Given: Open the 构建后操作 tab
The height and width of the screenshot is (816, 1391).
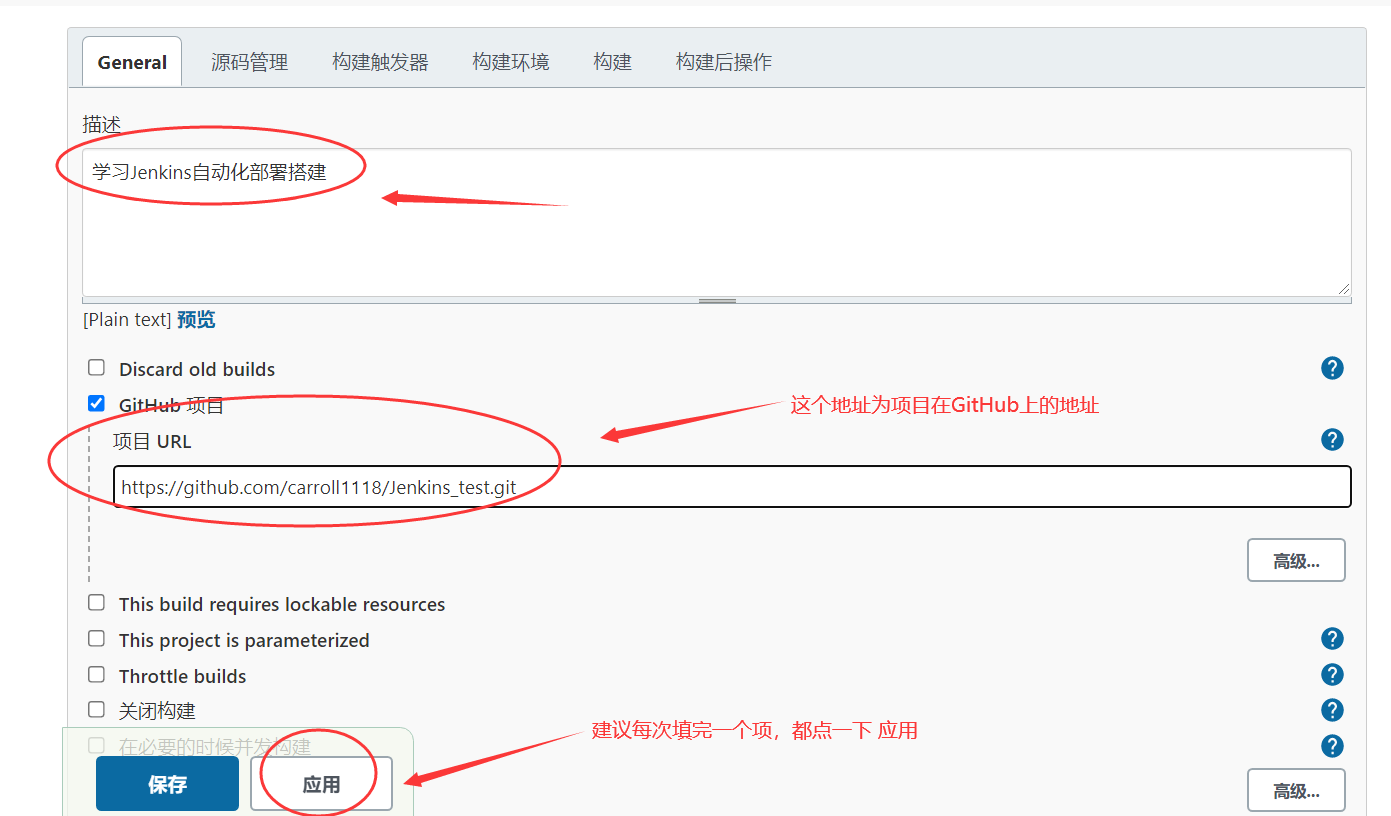Looking at the screenshot, I should tap(723, 62).
